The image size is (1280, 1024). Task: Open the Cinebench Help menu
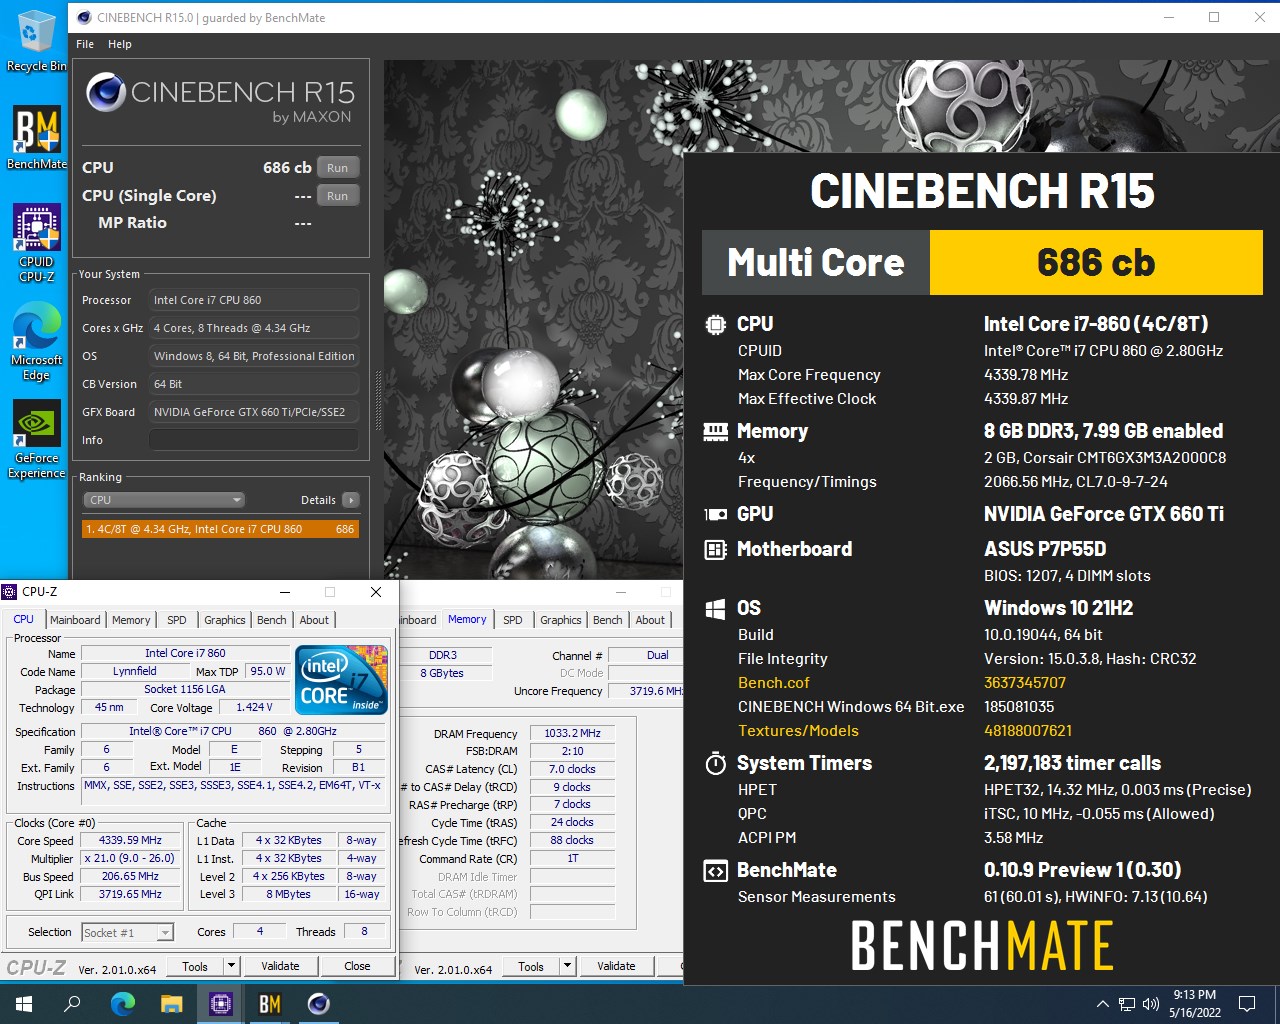[x=120, y=44]
